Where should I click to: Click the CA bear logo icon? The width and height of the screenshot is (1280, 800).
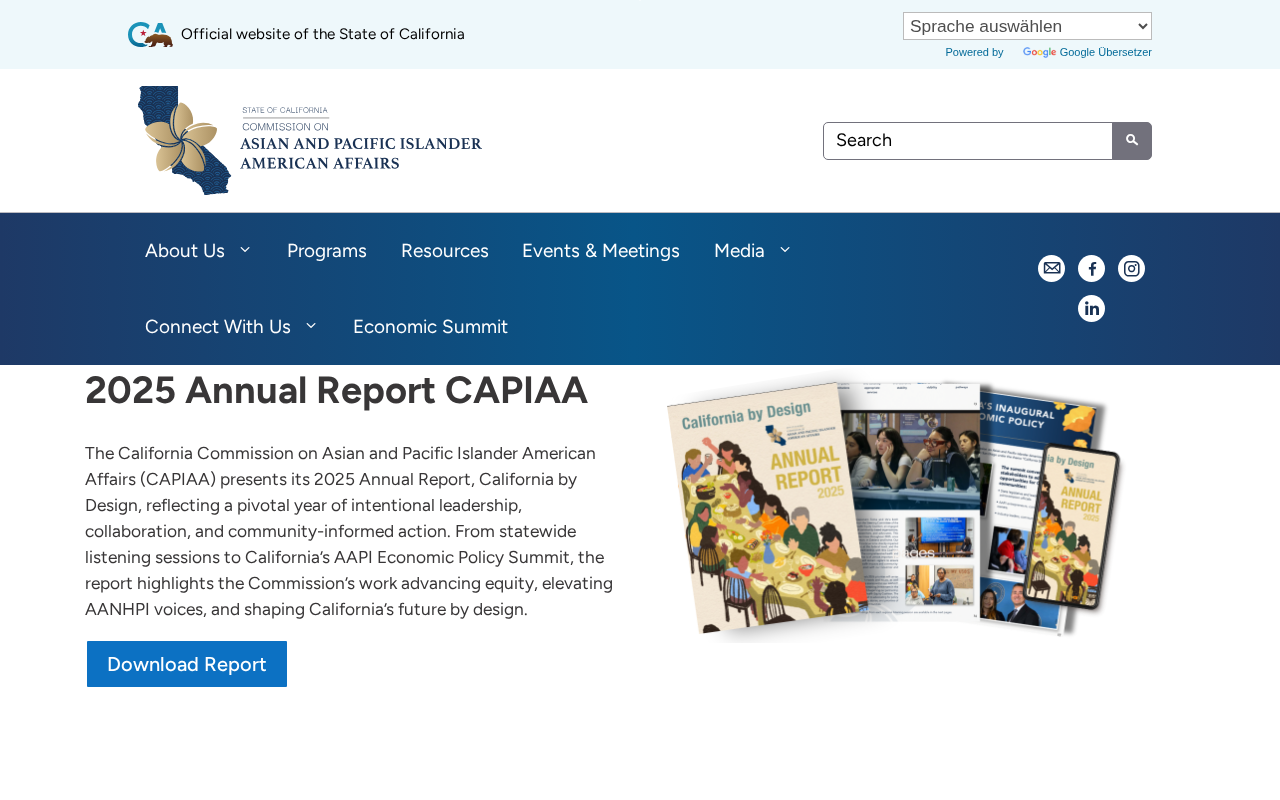click(x=150, y=34)
